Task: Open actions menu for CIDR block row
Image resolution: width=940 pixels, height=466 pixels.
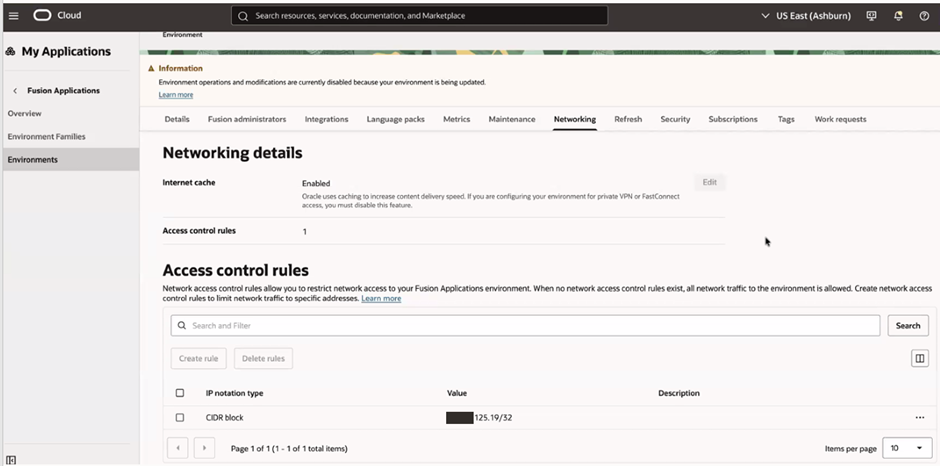Action: point(919,417)
